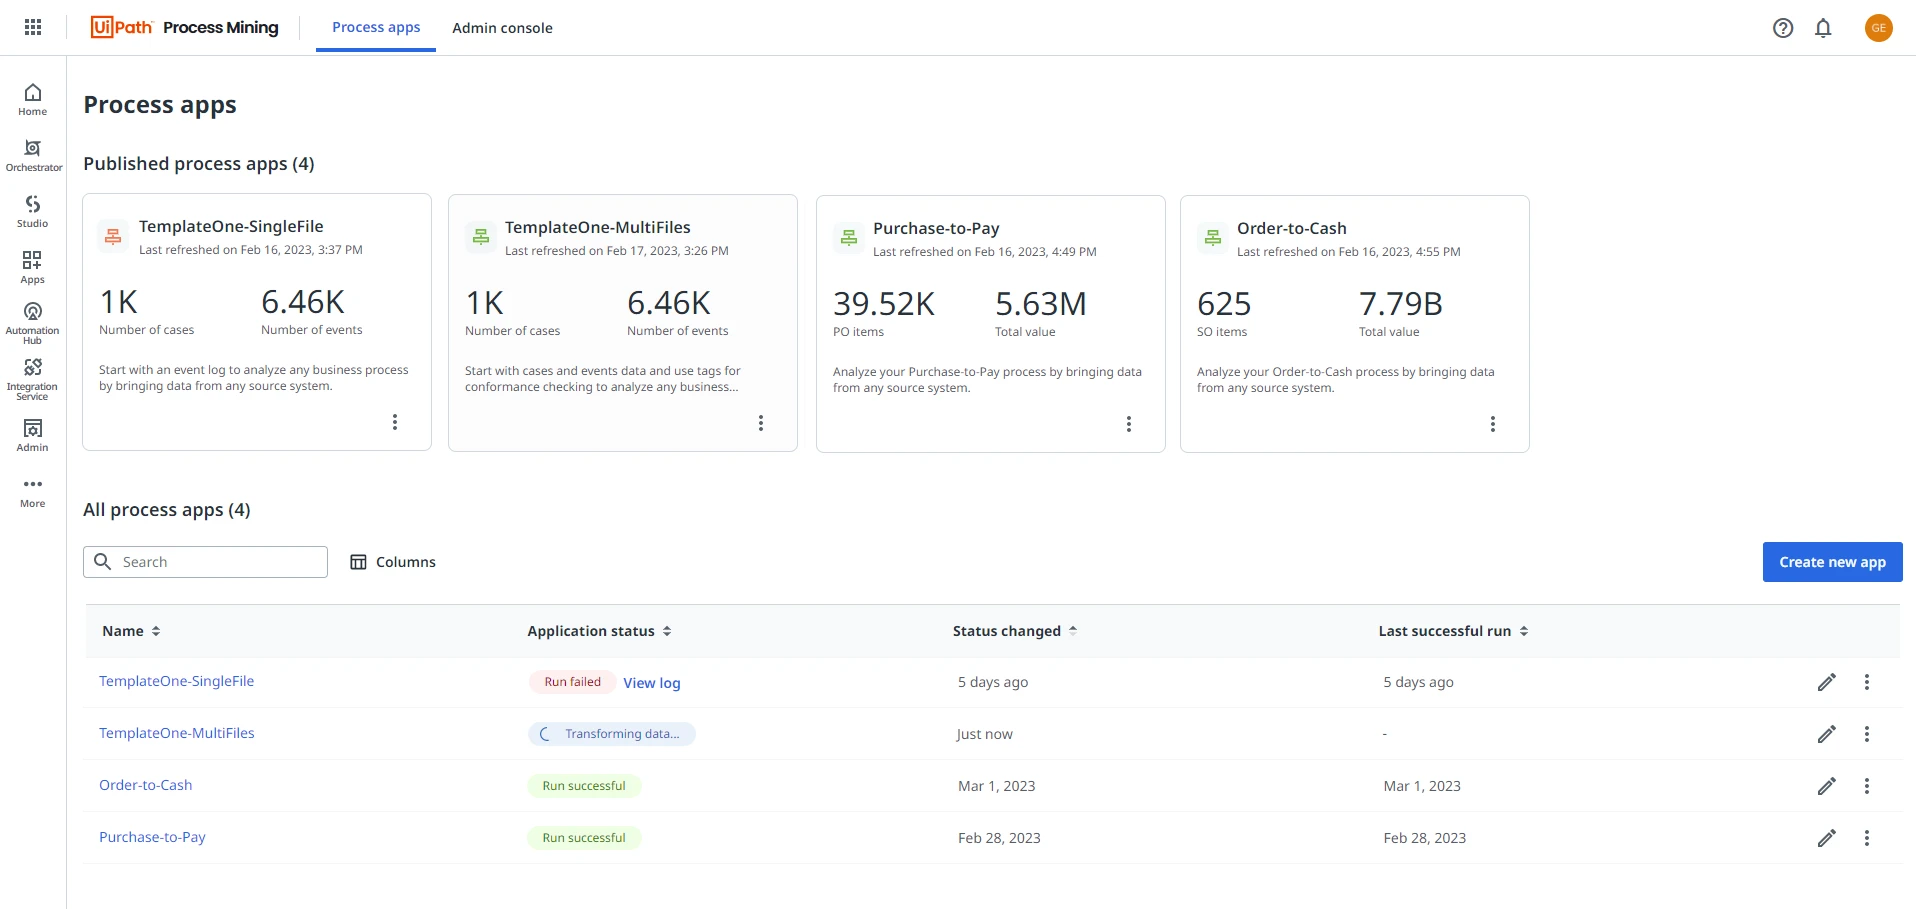The width and height of the screenshot is (1916, 909).
Task: Click the Run failed status badge
Action: [572, 682]
